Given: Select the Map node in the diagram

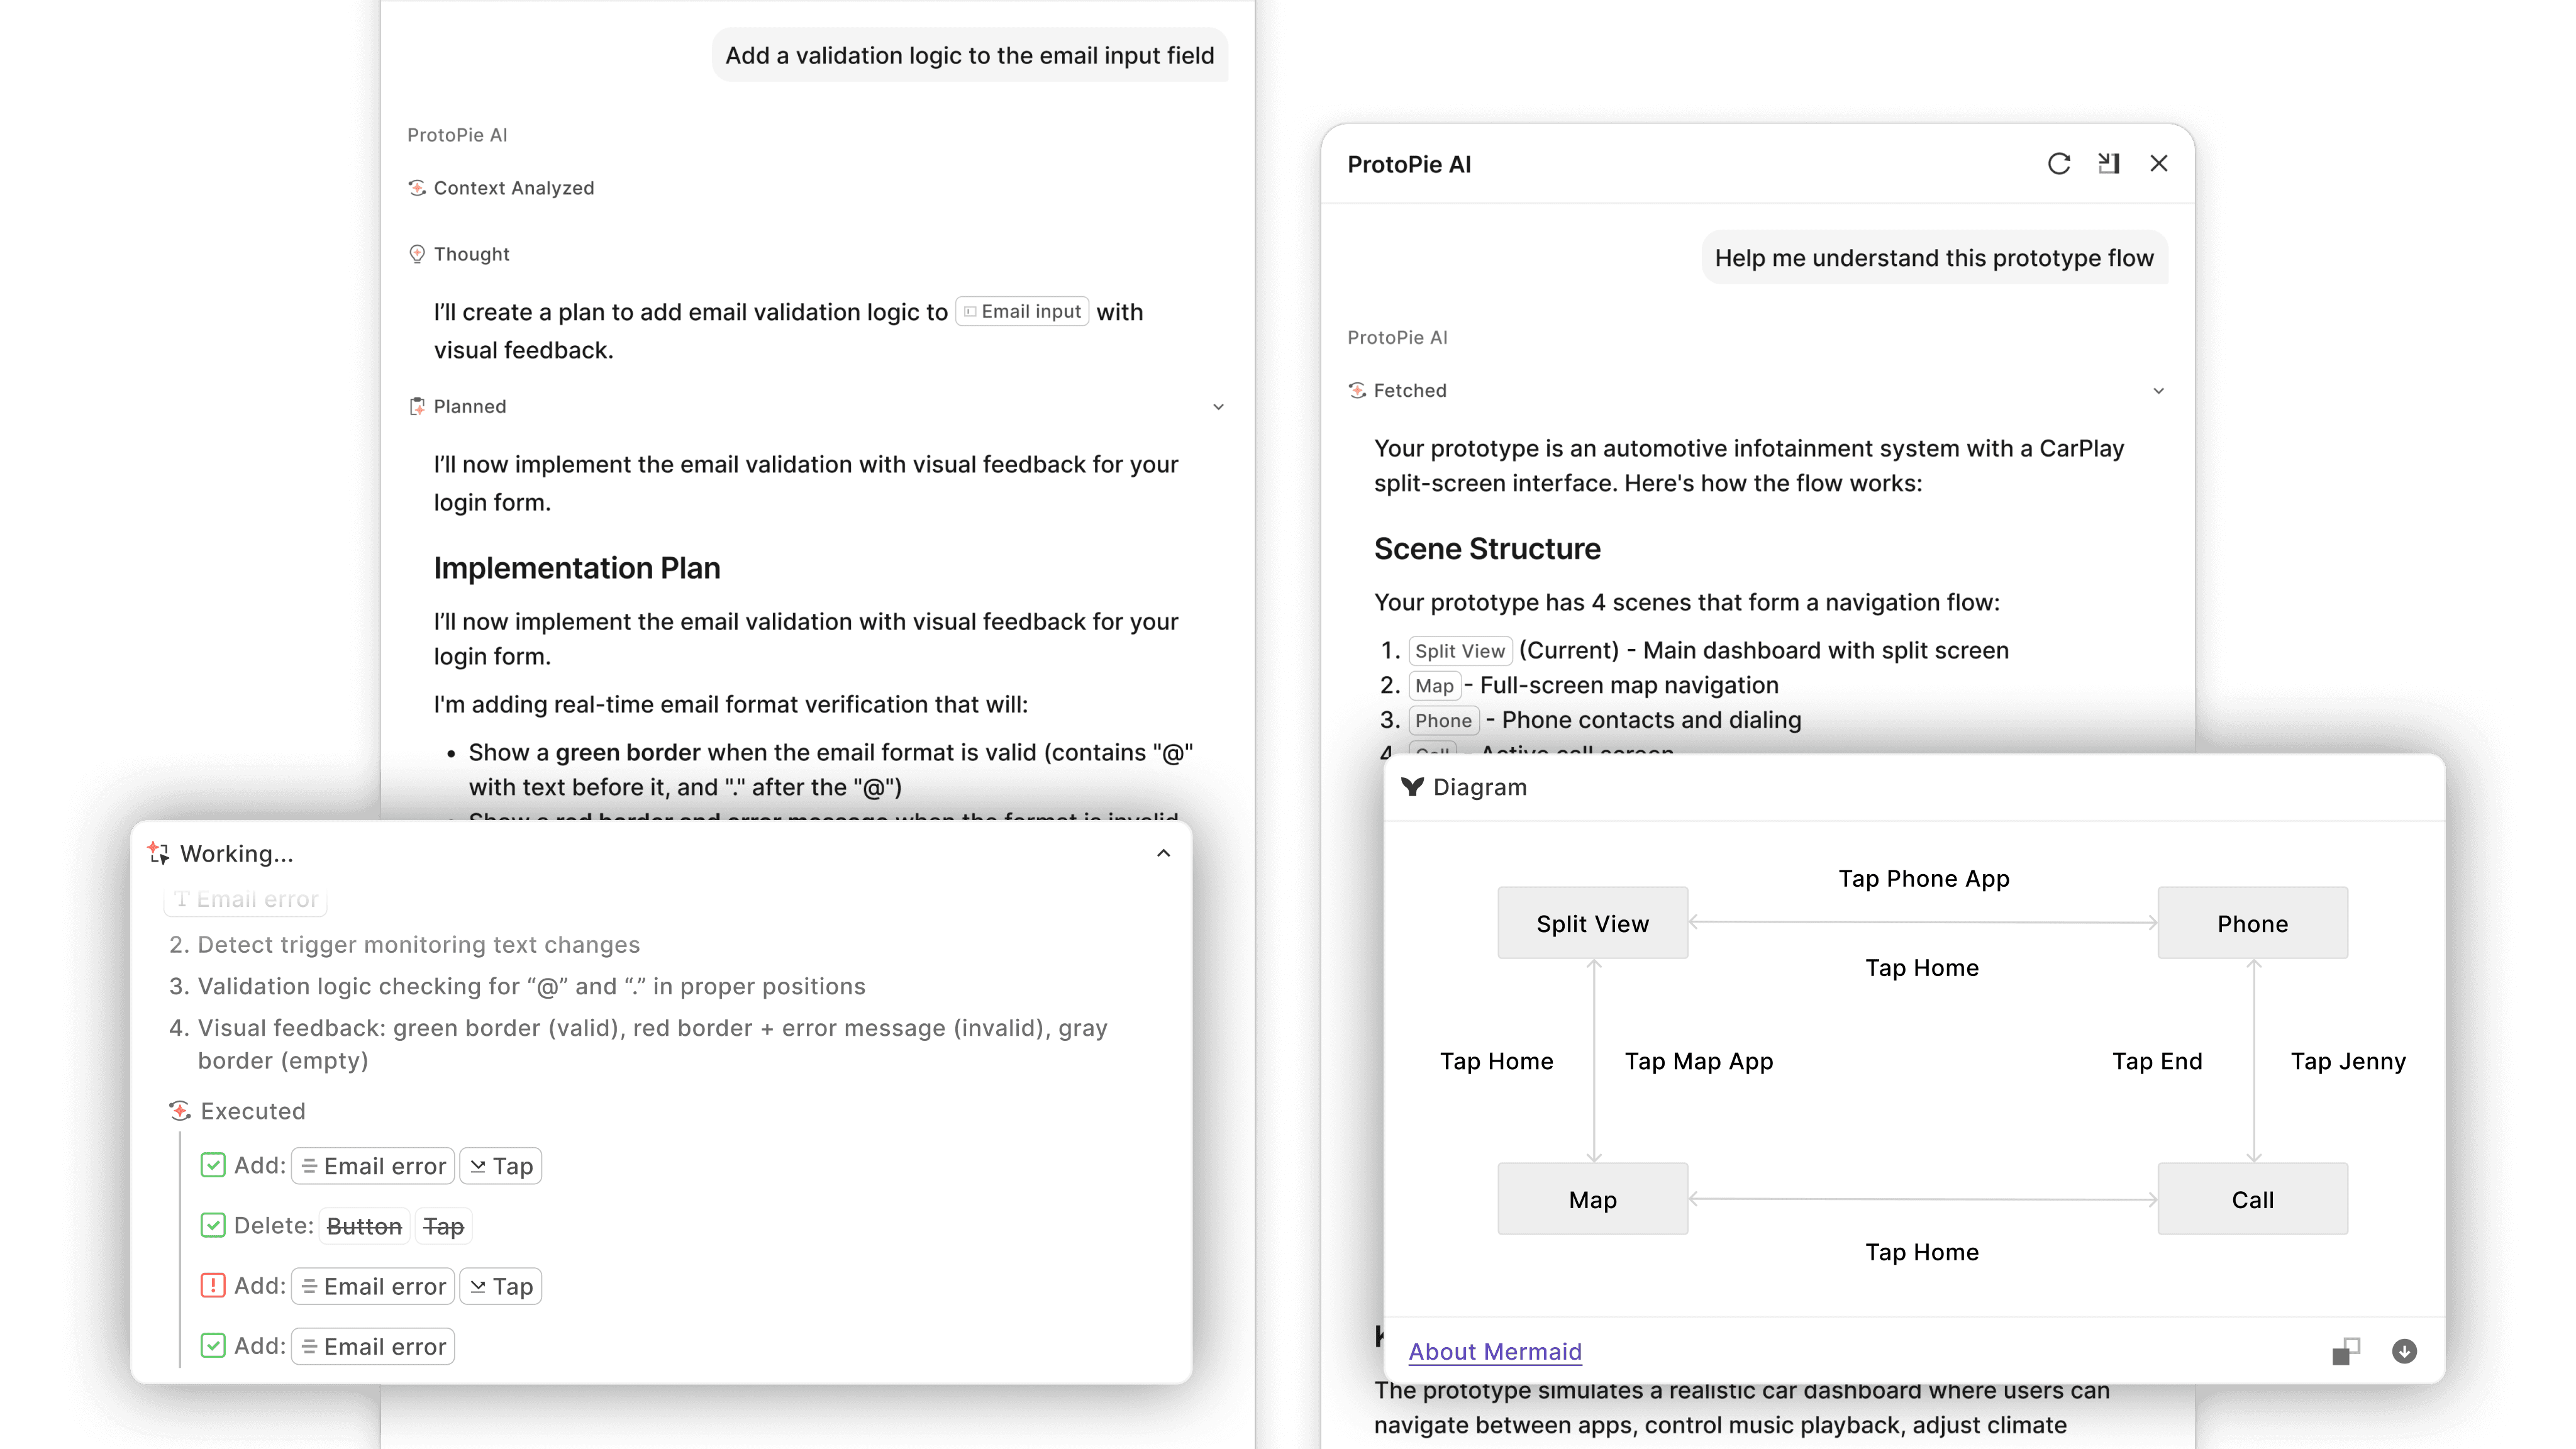Looking at the screenshot, I should [x=1593, y=1199].
